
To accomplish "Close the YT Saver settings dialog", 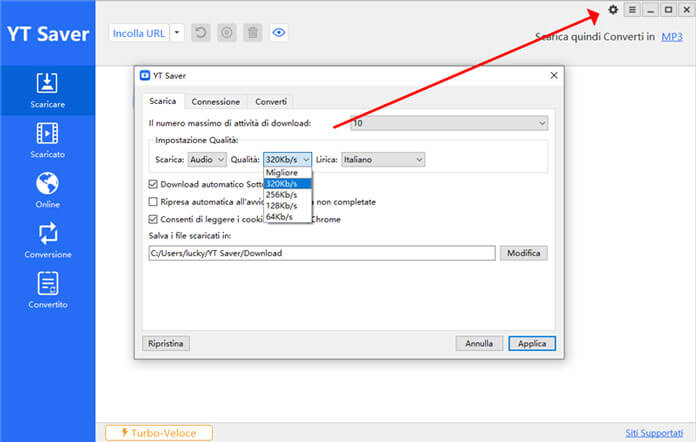I will 554,75.
